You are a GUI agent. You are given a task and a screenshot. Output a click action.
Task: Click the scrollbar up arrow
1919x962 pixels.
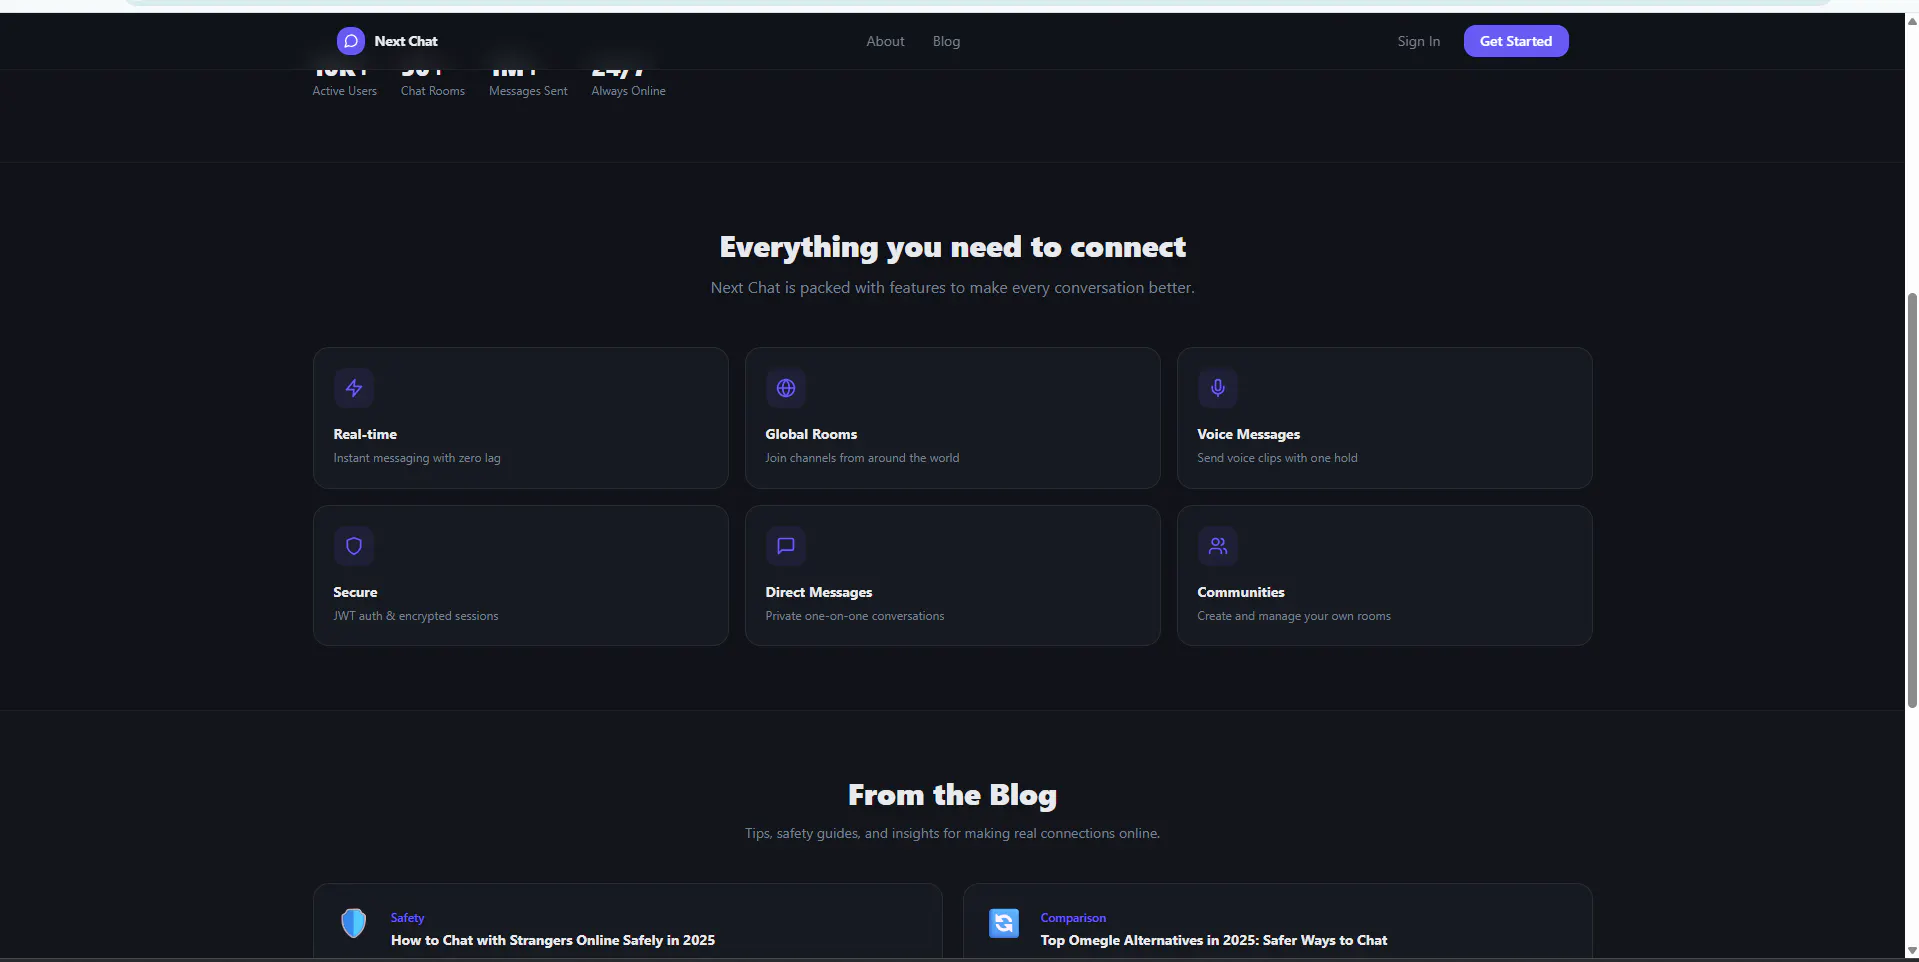coord(1912,21)
